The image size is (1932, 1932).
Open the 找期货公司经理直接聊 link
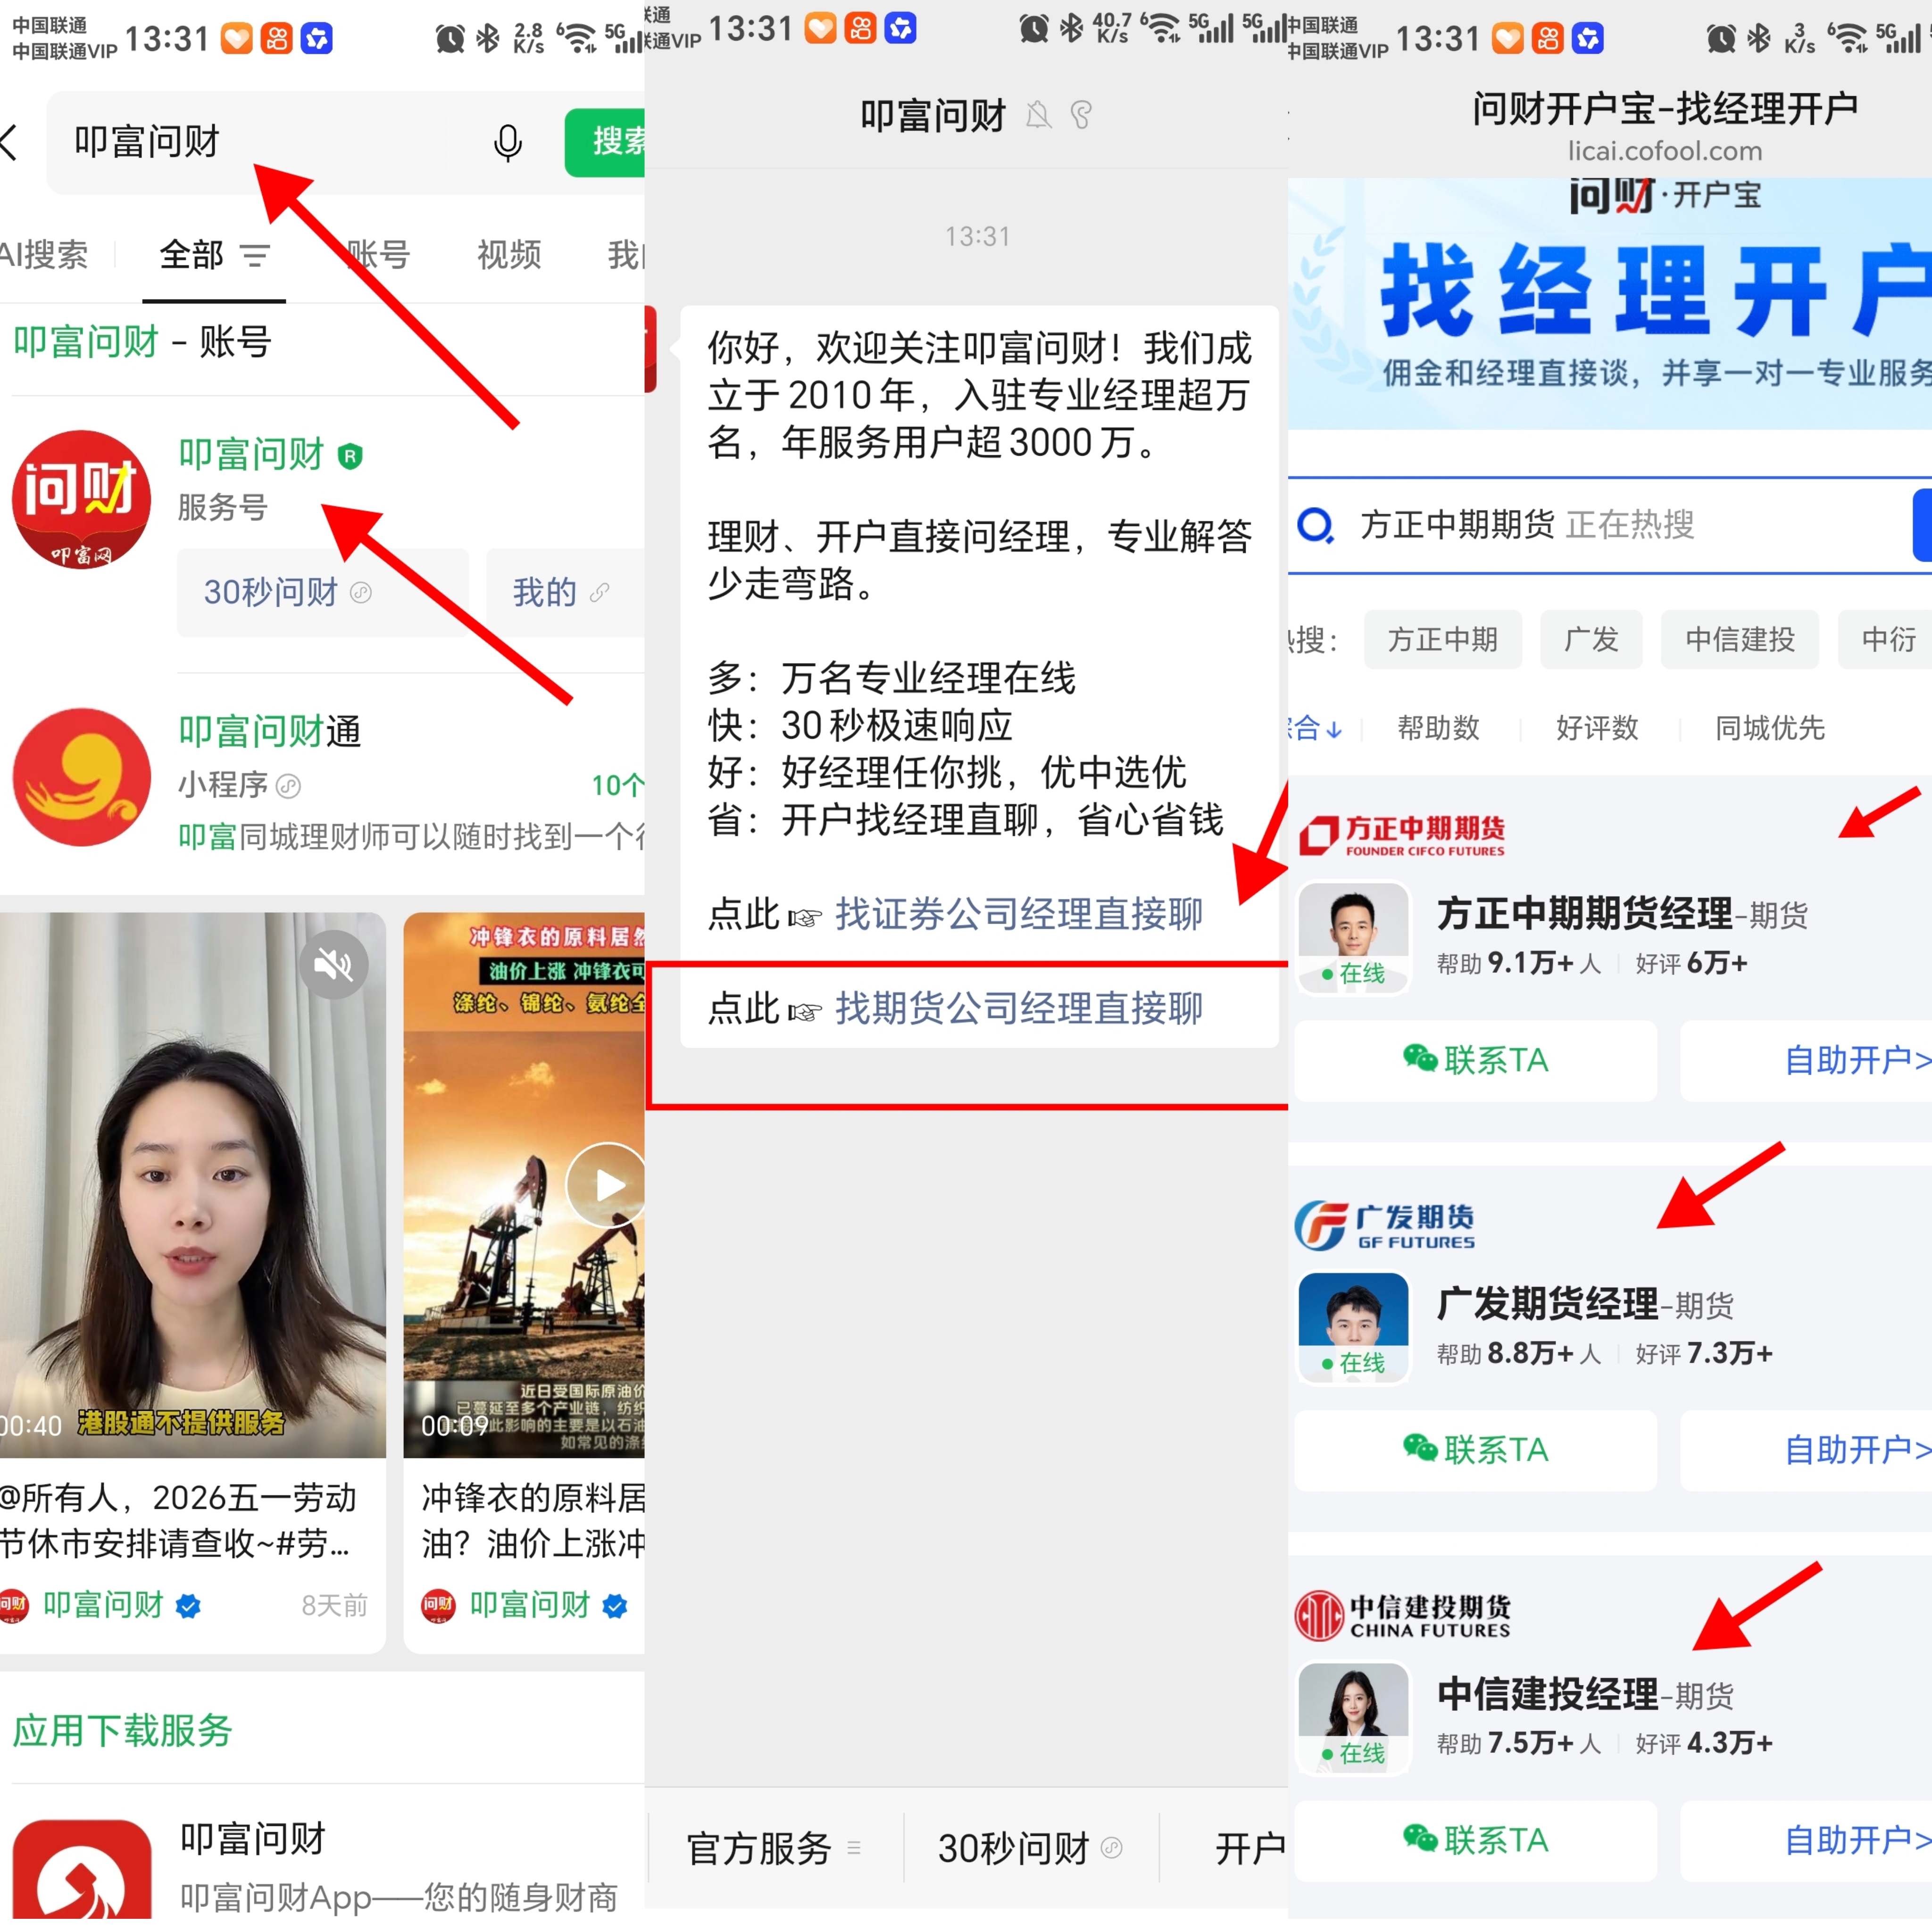[x=1018, y=1008]
